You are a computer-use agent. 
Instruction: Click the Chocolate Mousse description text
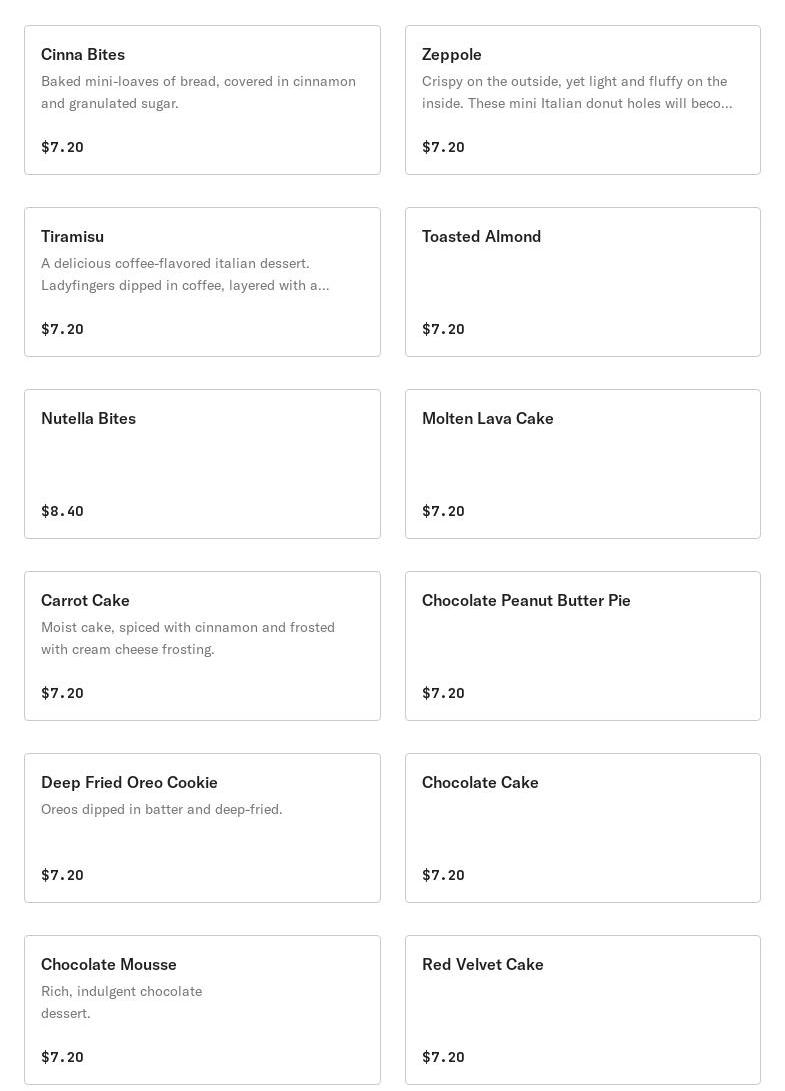121,1002
